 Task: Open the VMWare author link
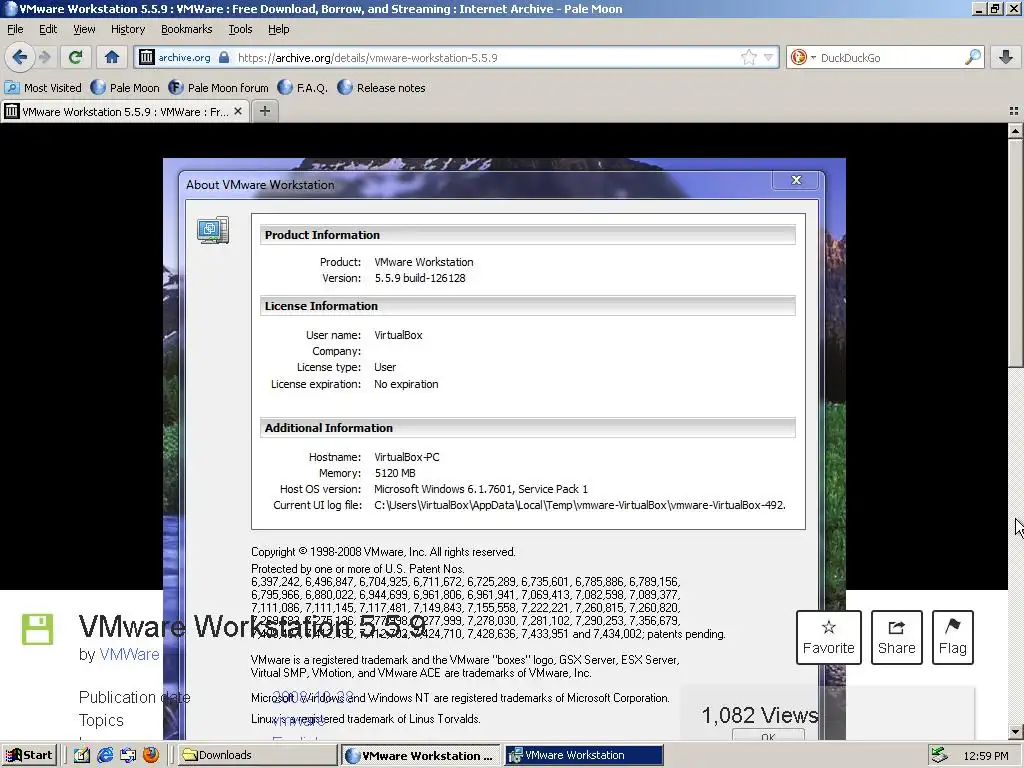(129, 654)
